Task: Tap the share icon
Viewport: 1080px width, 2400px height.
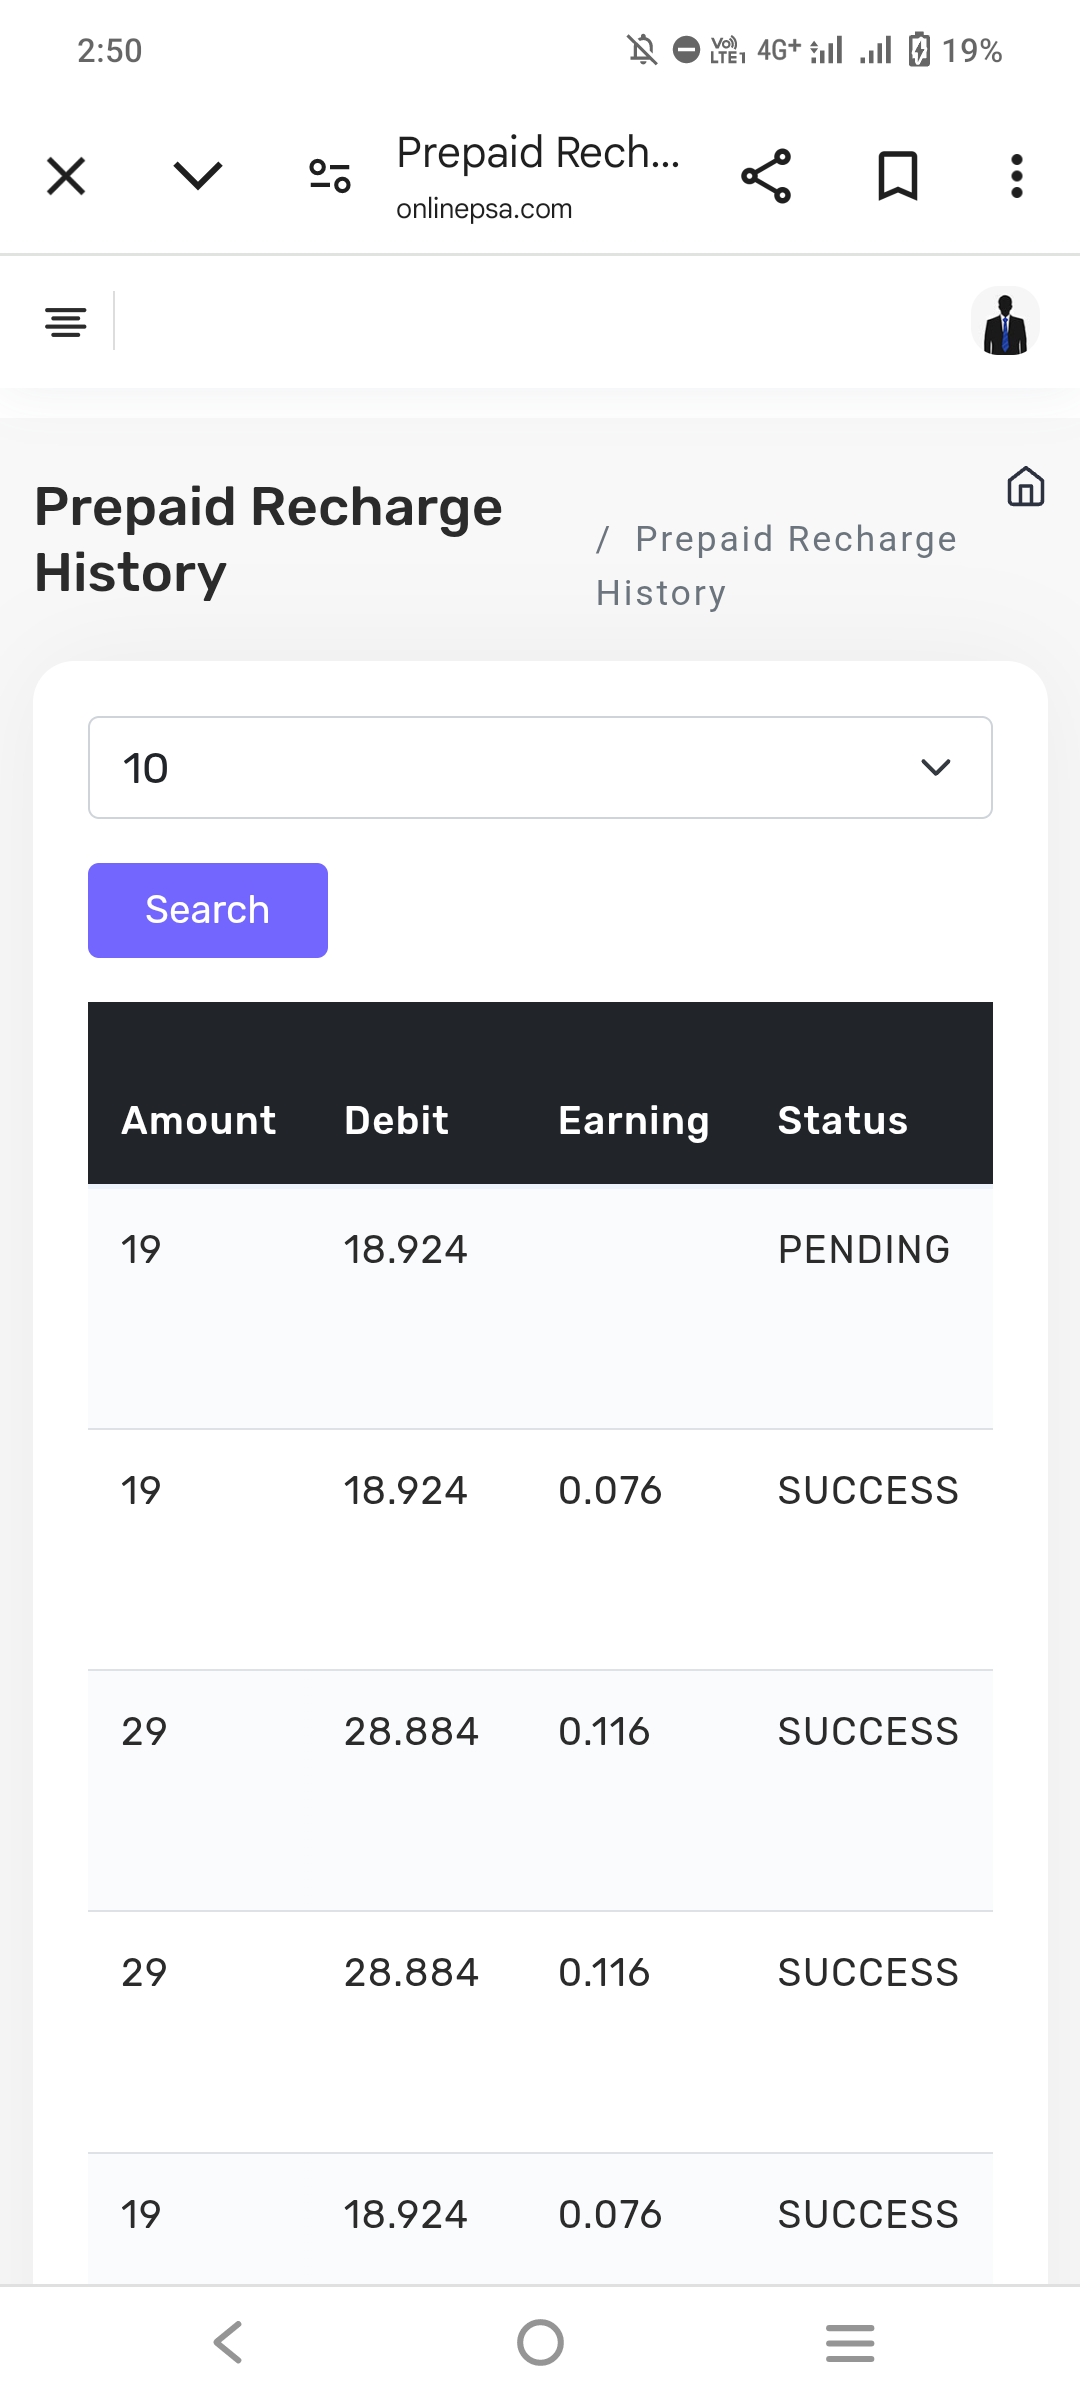Action: point(766,177)
